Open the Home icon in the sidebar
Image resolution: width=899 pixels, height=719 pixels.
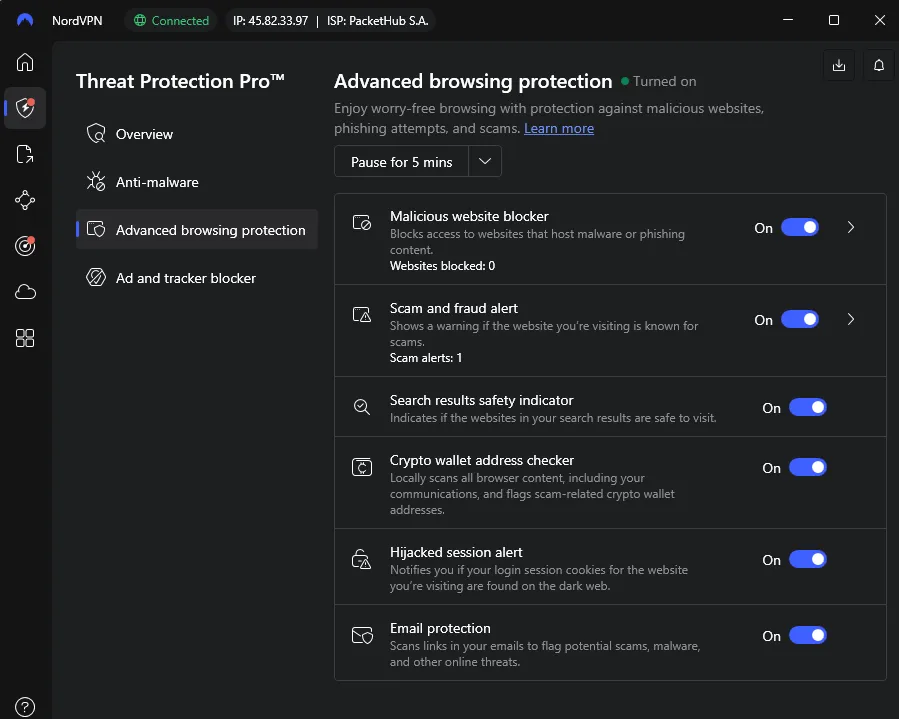pyautogui.click(x=25, y=62)
